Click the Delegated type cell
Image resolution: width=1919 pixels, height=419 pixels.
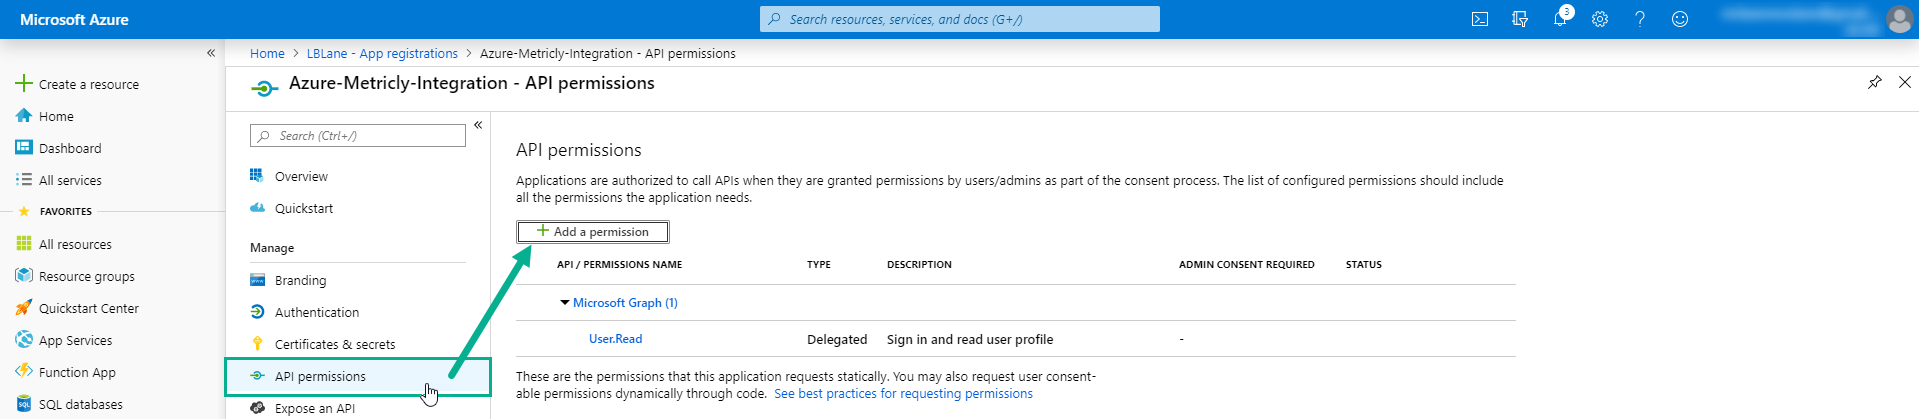pos(837,340)
